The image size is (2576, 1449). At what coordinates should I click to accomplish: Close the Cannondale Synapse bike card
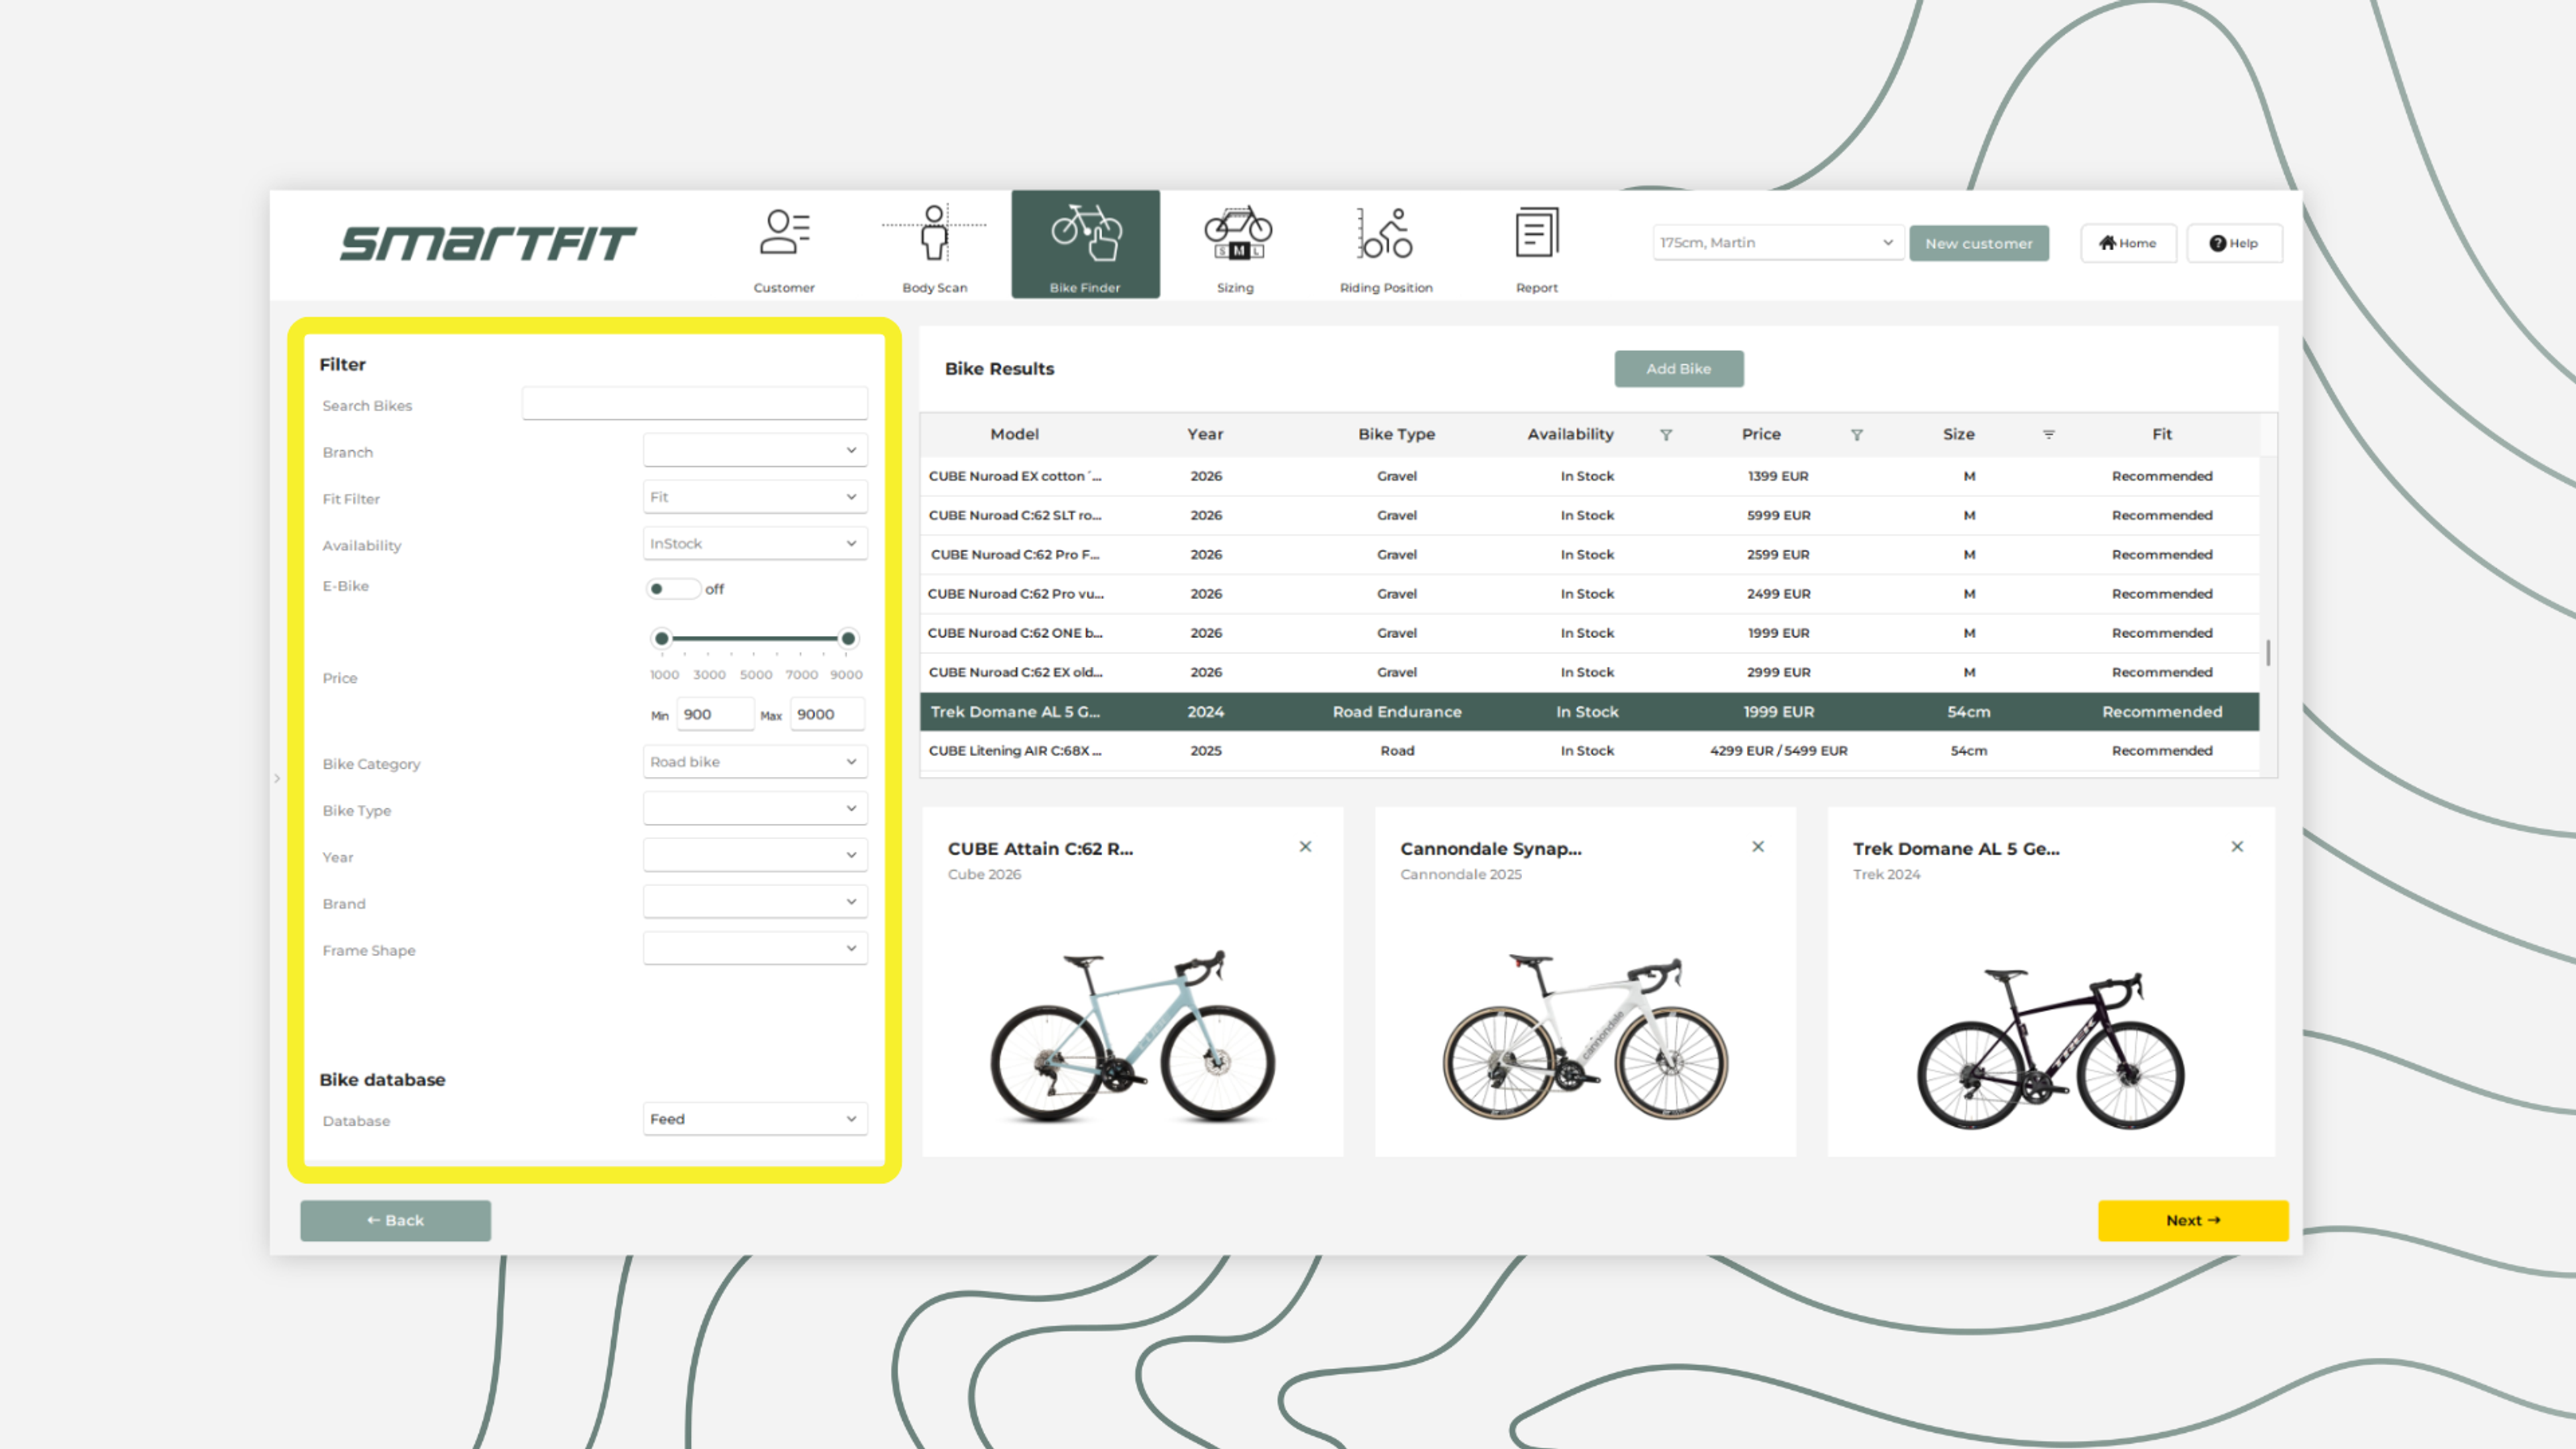point(1758,847)
